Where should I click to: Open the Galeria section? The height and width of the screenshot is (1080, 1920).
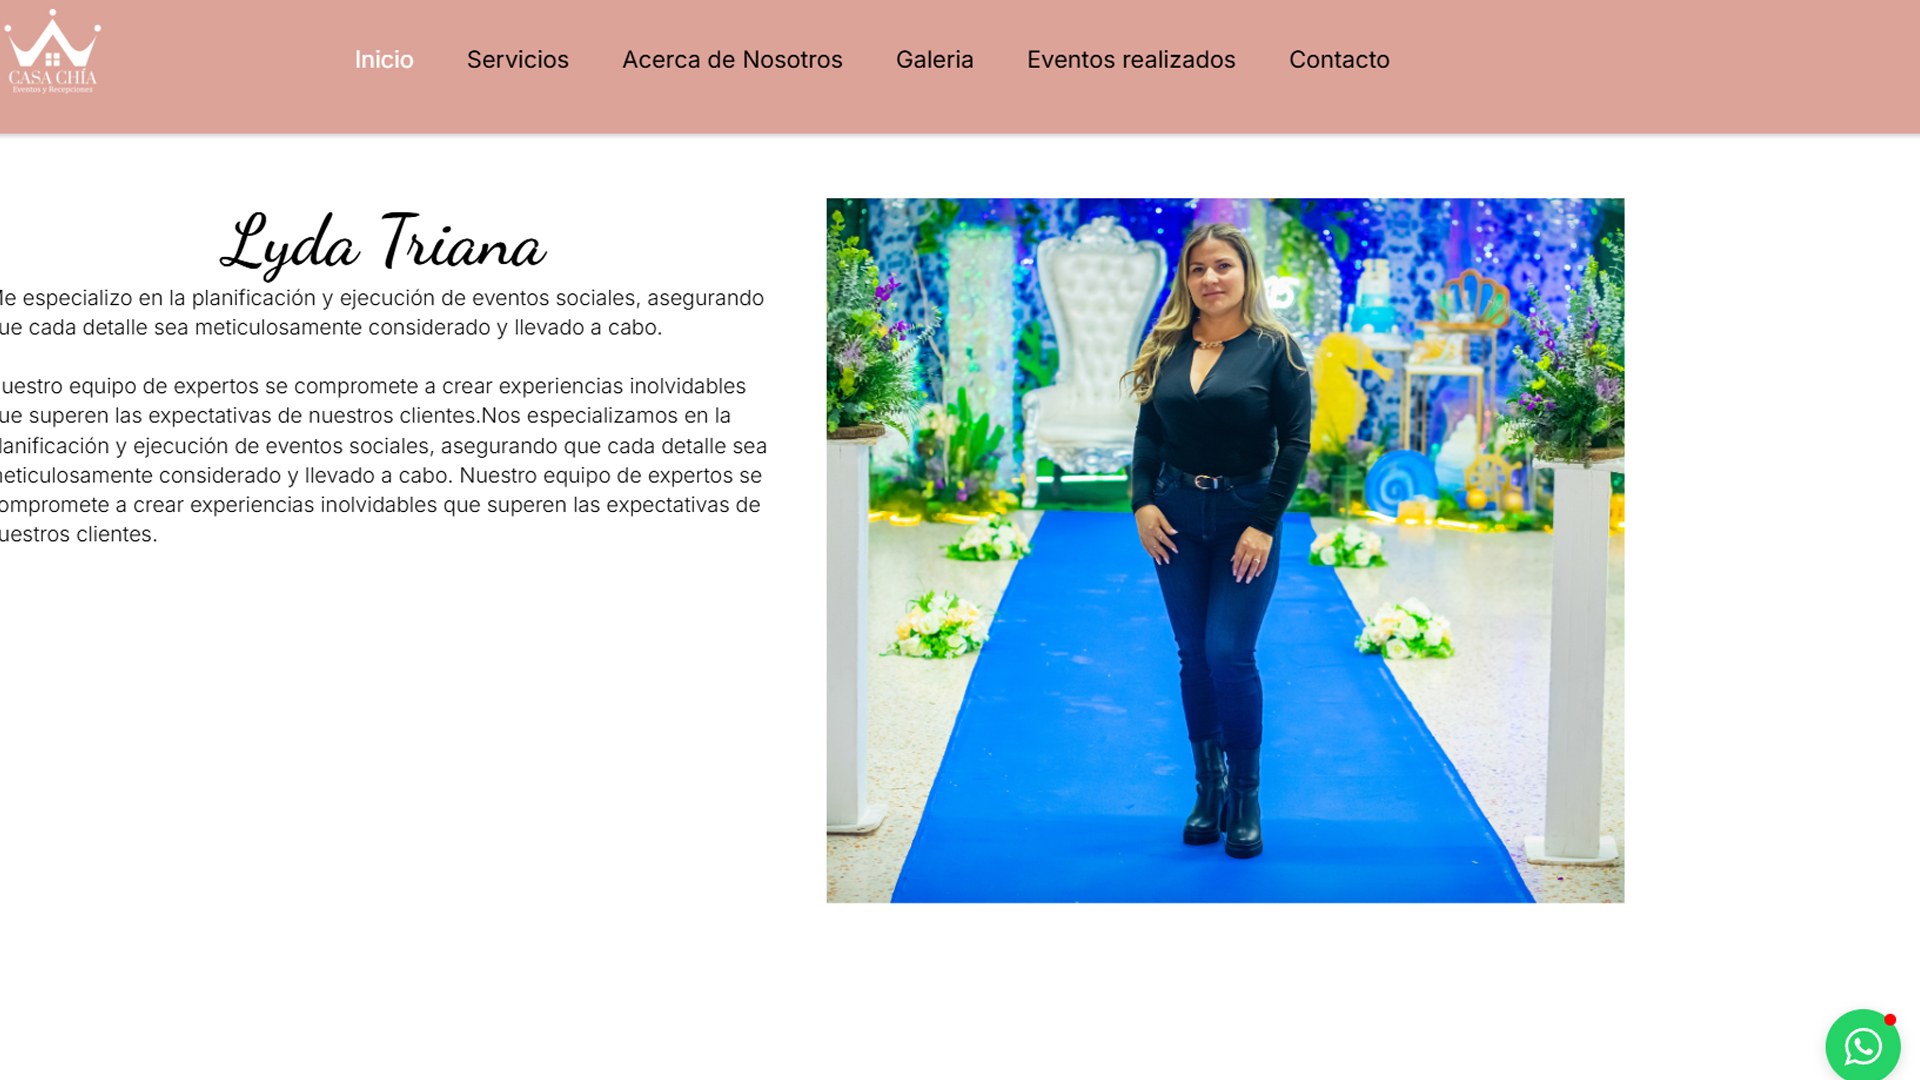935,60
